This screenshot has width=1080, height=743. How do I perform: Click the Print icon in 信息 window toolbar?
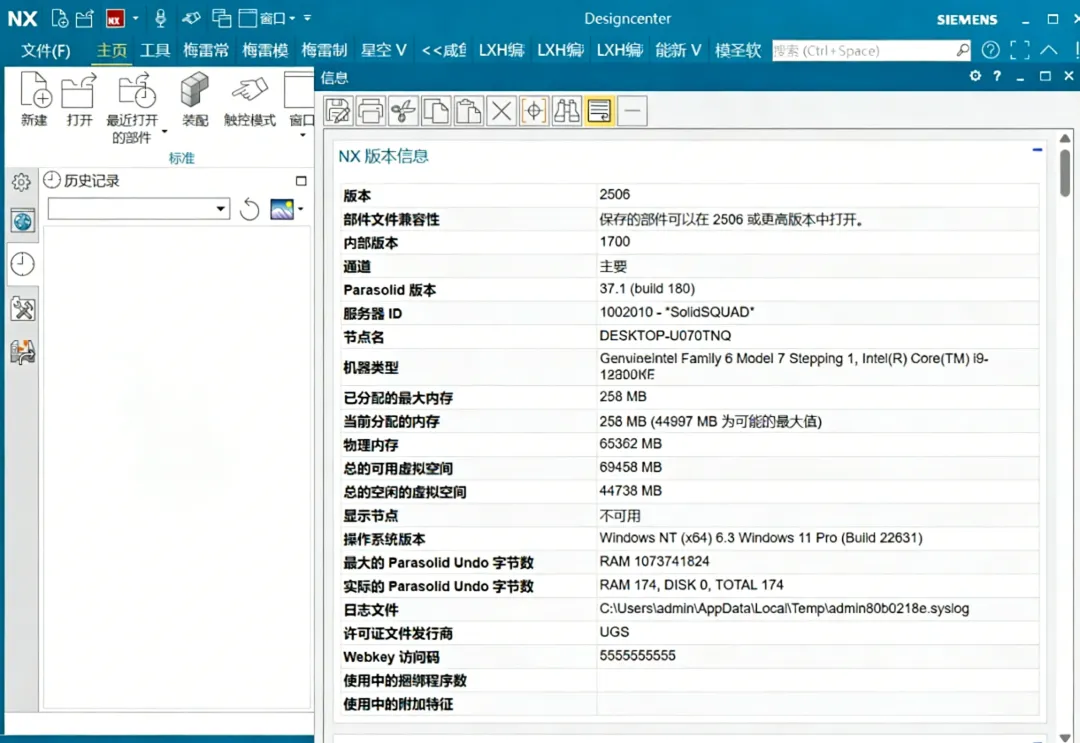[x=371, y=111]
